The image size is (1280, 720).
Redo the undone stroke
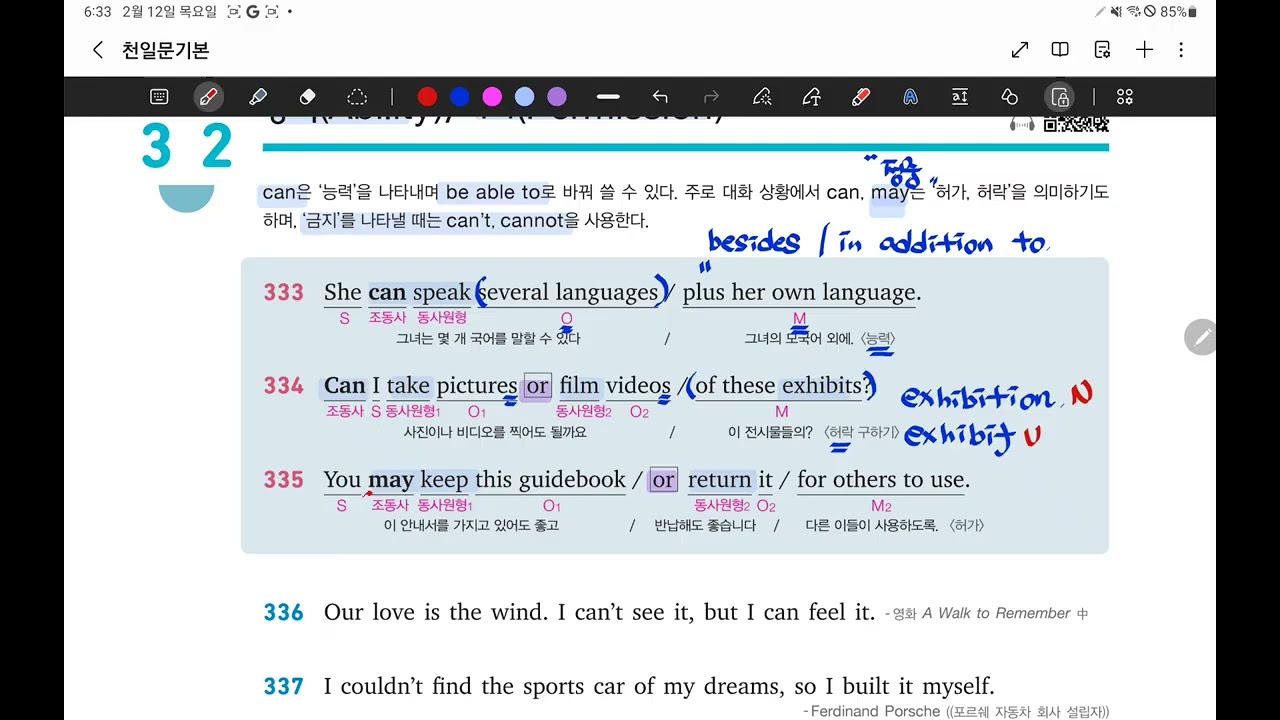(712, 97)
